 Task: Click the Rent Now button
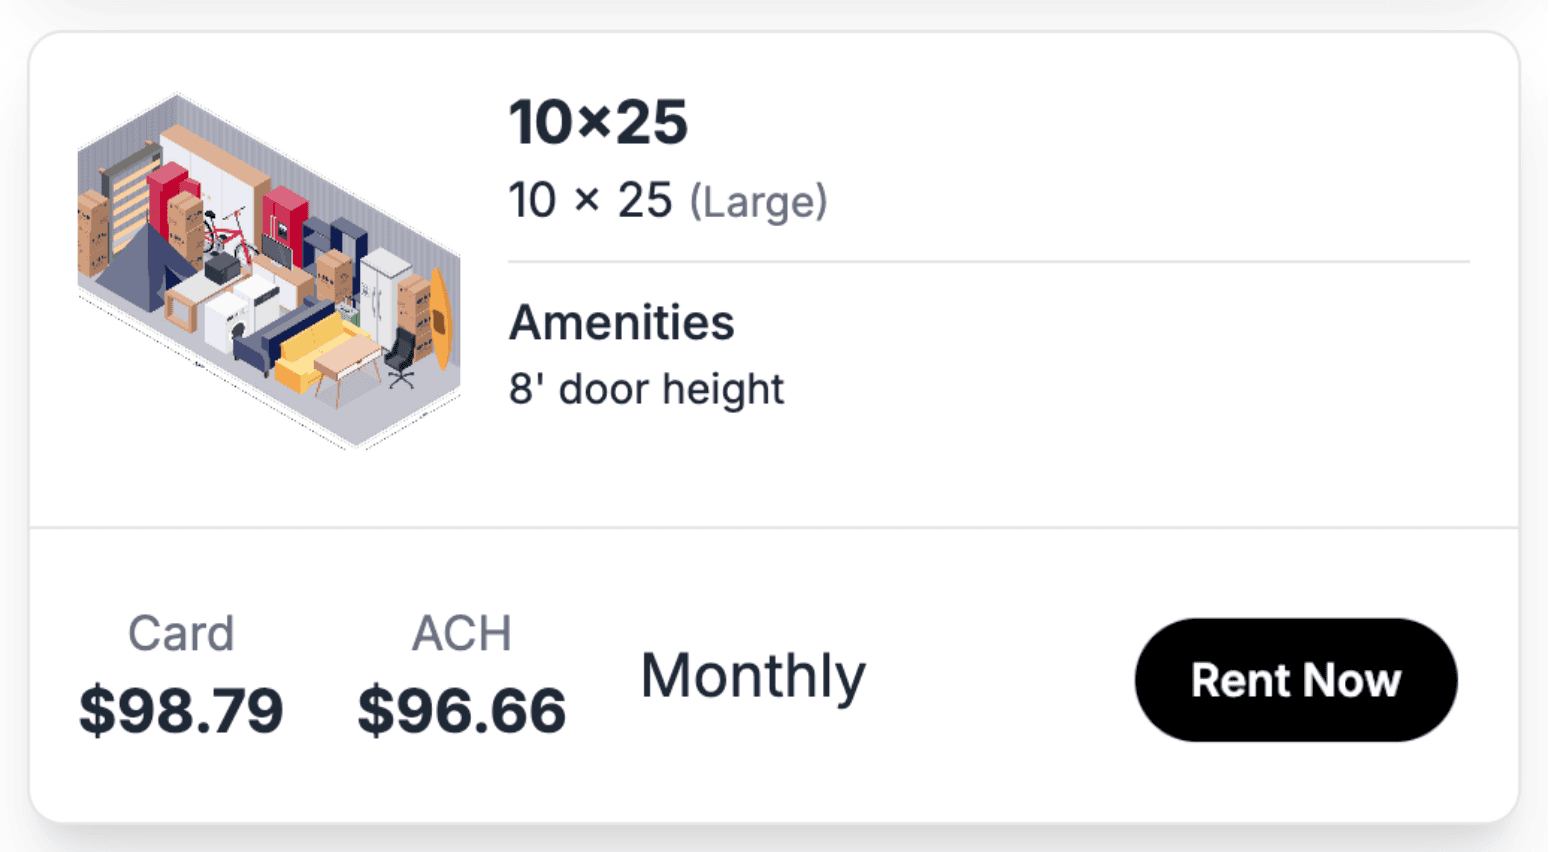[1295, 680]
